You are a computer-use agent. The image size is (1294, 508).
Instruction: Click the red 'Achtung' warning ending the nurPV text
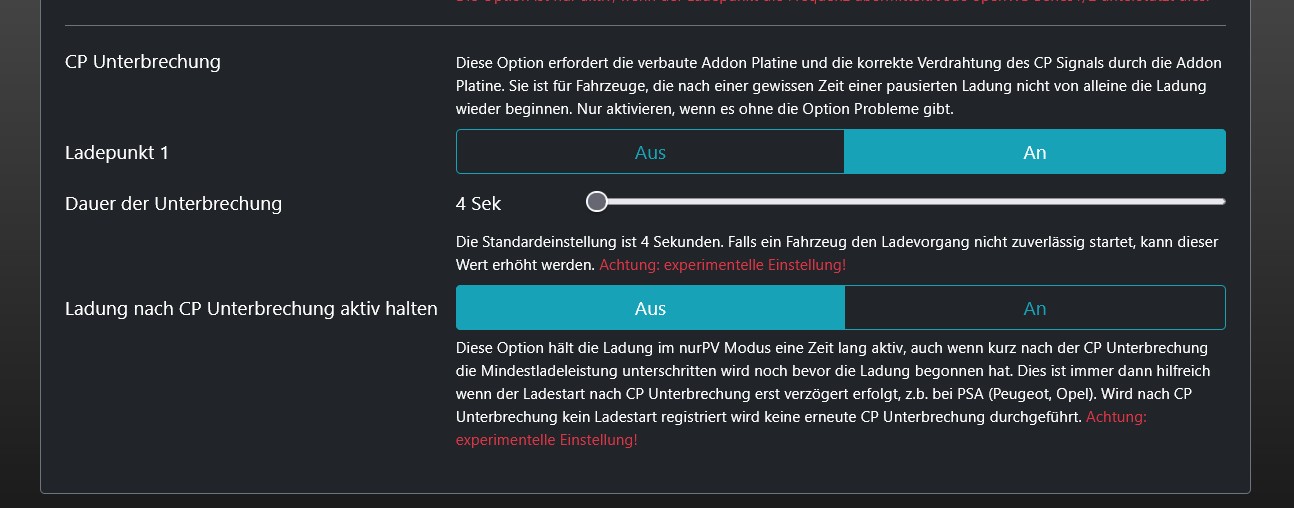click(x=1115, y=417)
